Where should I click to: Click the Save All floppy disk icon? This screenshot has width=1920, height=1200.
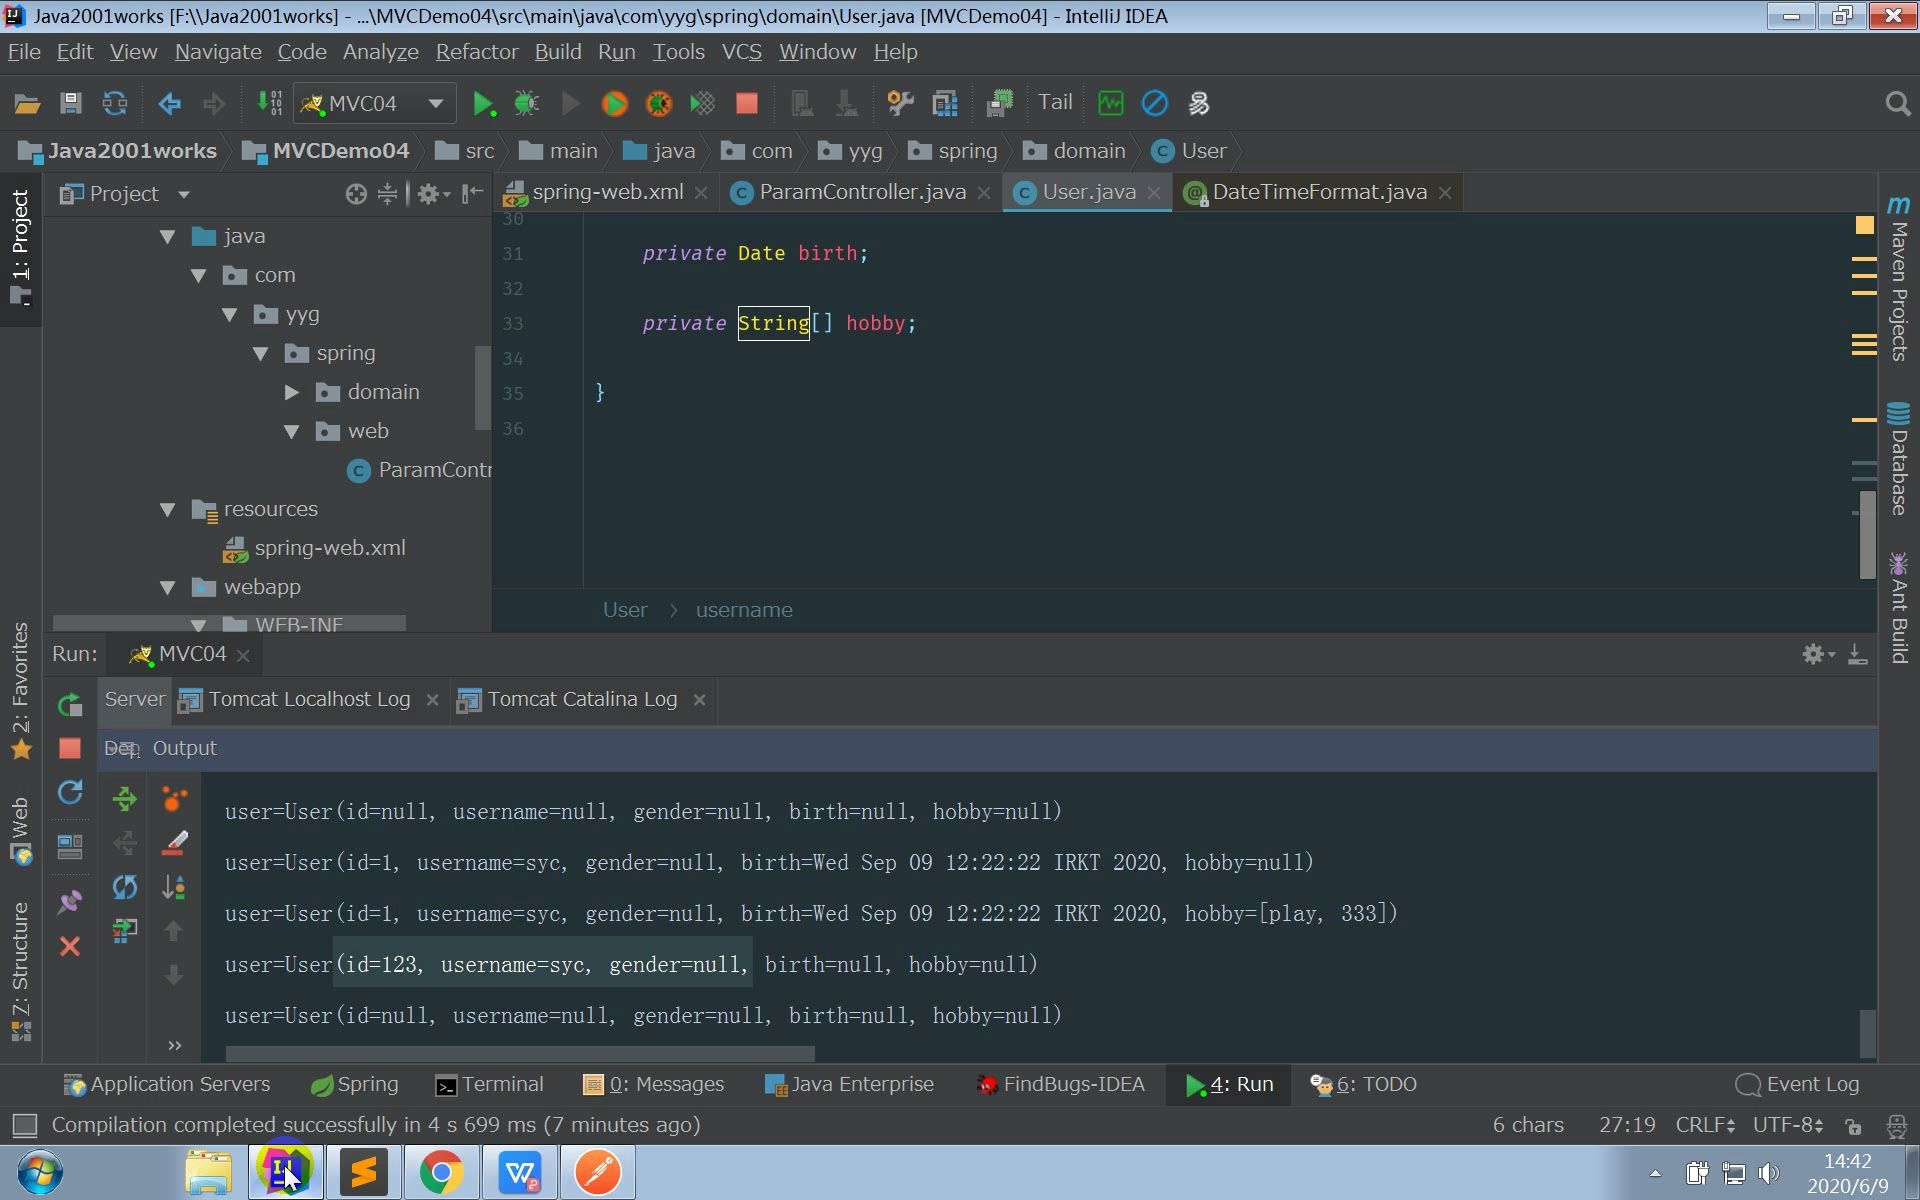(x=70, y=103)
